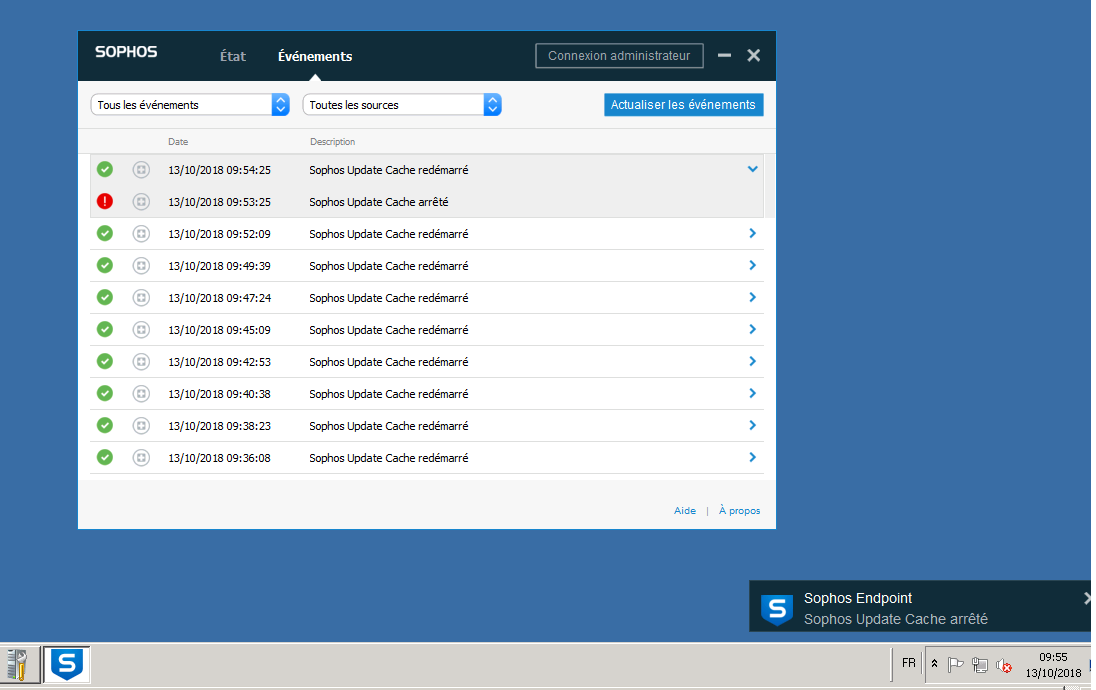Click grey source icon on 09:36:08 row
1096x690 pixels.
[x=141, y=457]
